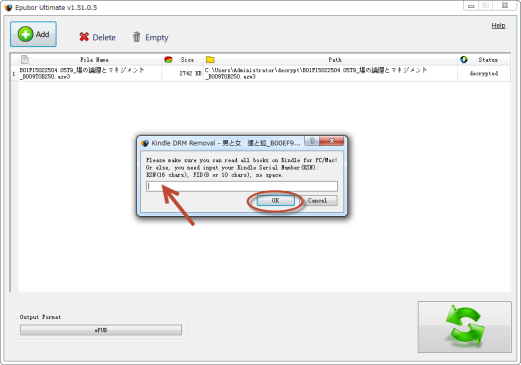The image size is (521, 365).
Task: Confirm with the OK button
Action: pyautogui.click(x=275, y=200)
